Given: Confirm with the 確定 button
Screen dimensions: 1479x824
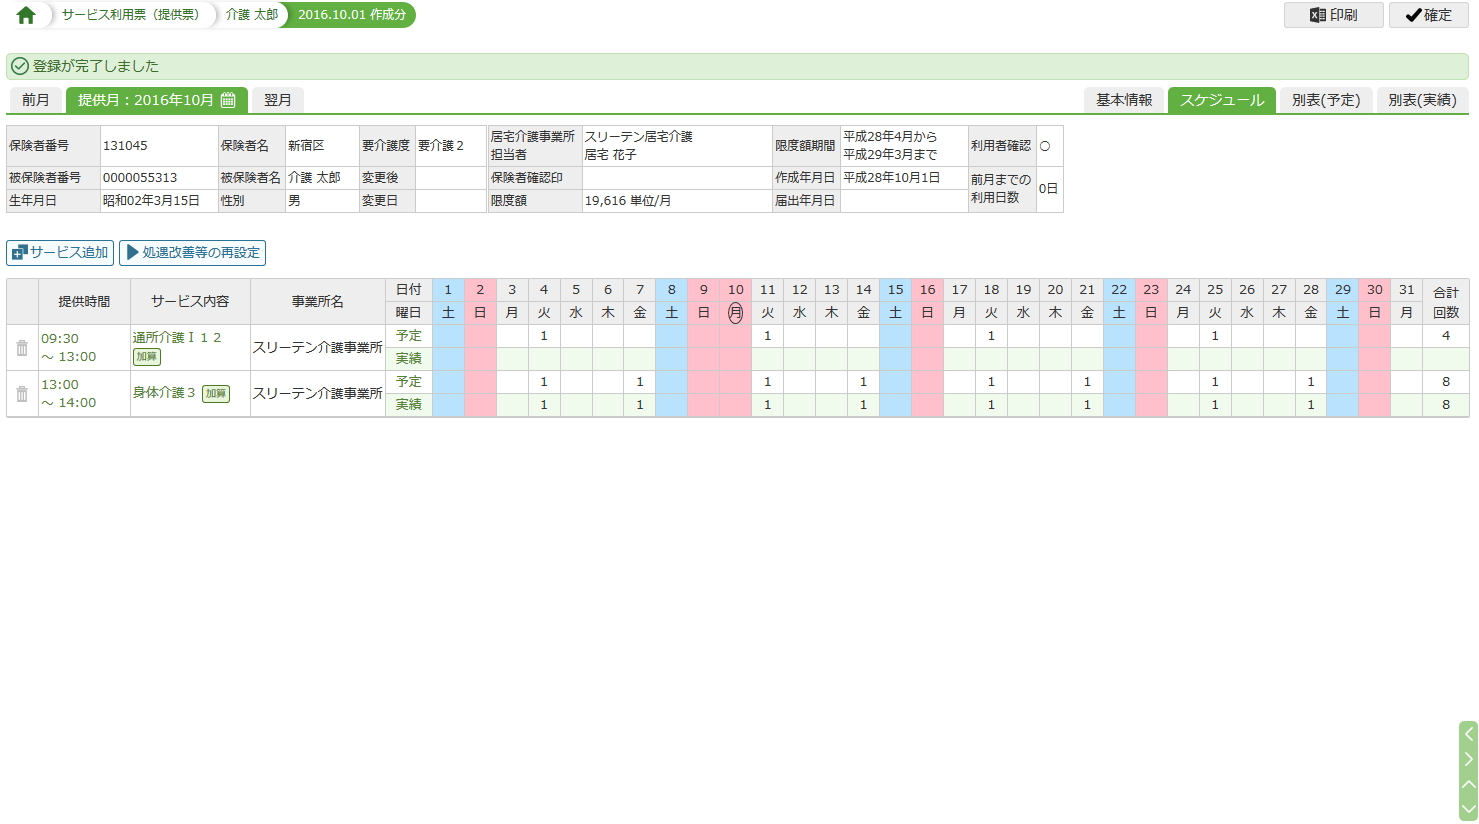Looking at the screenshot, I should point(1428,15).
